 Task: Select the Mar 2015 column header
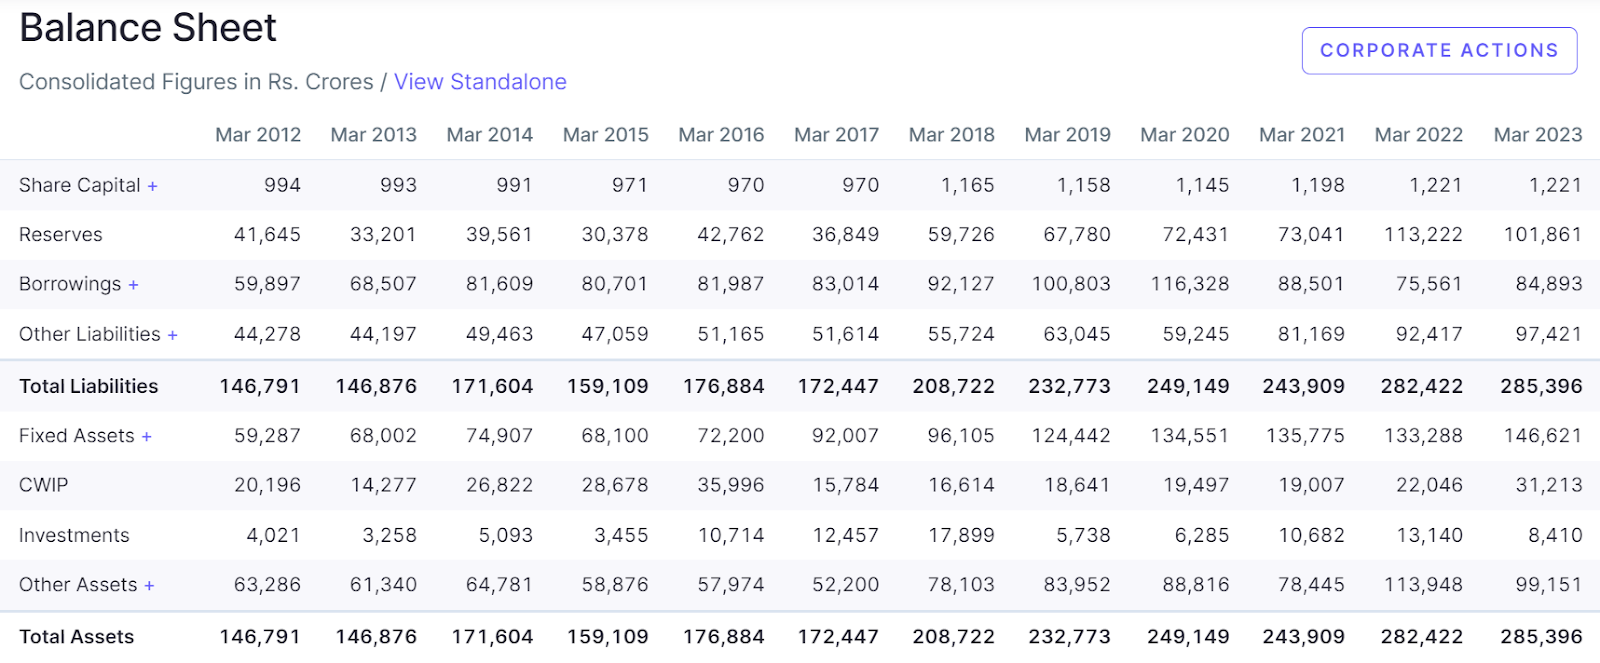[x=605, y=135]
